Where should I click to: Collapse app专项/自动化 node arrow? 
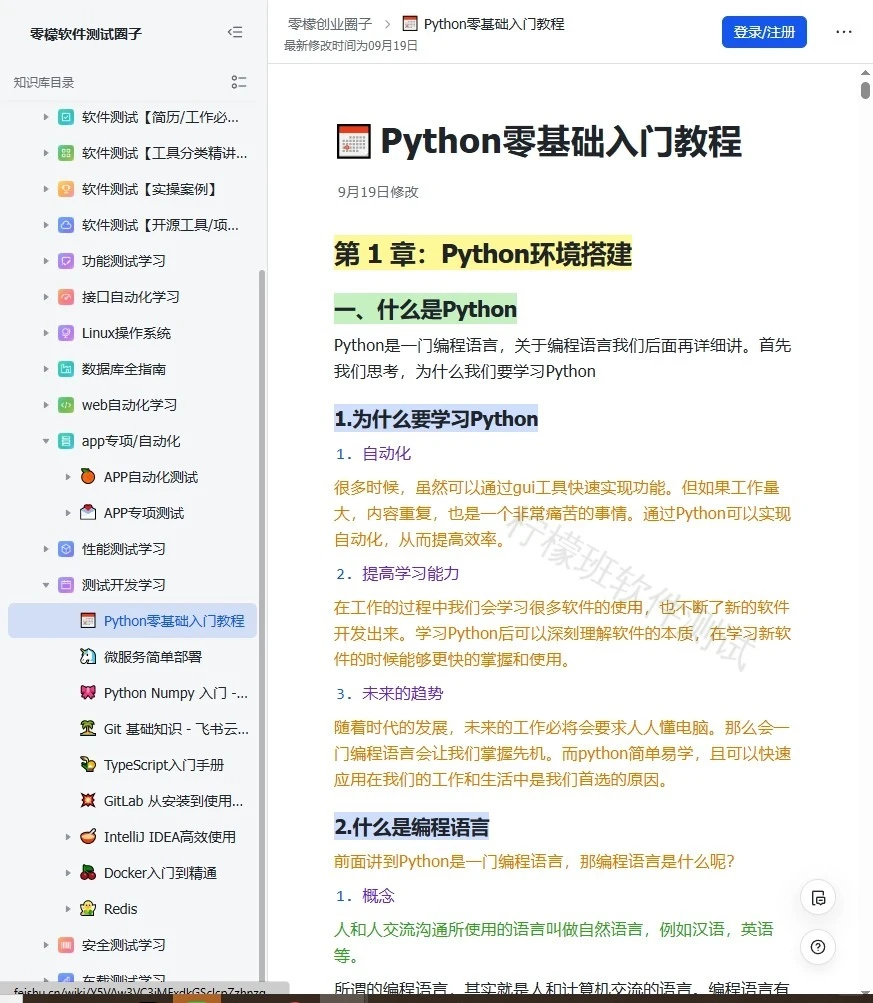46,441
